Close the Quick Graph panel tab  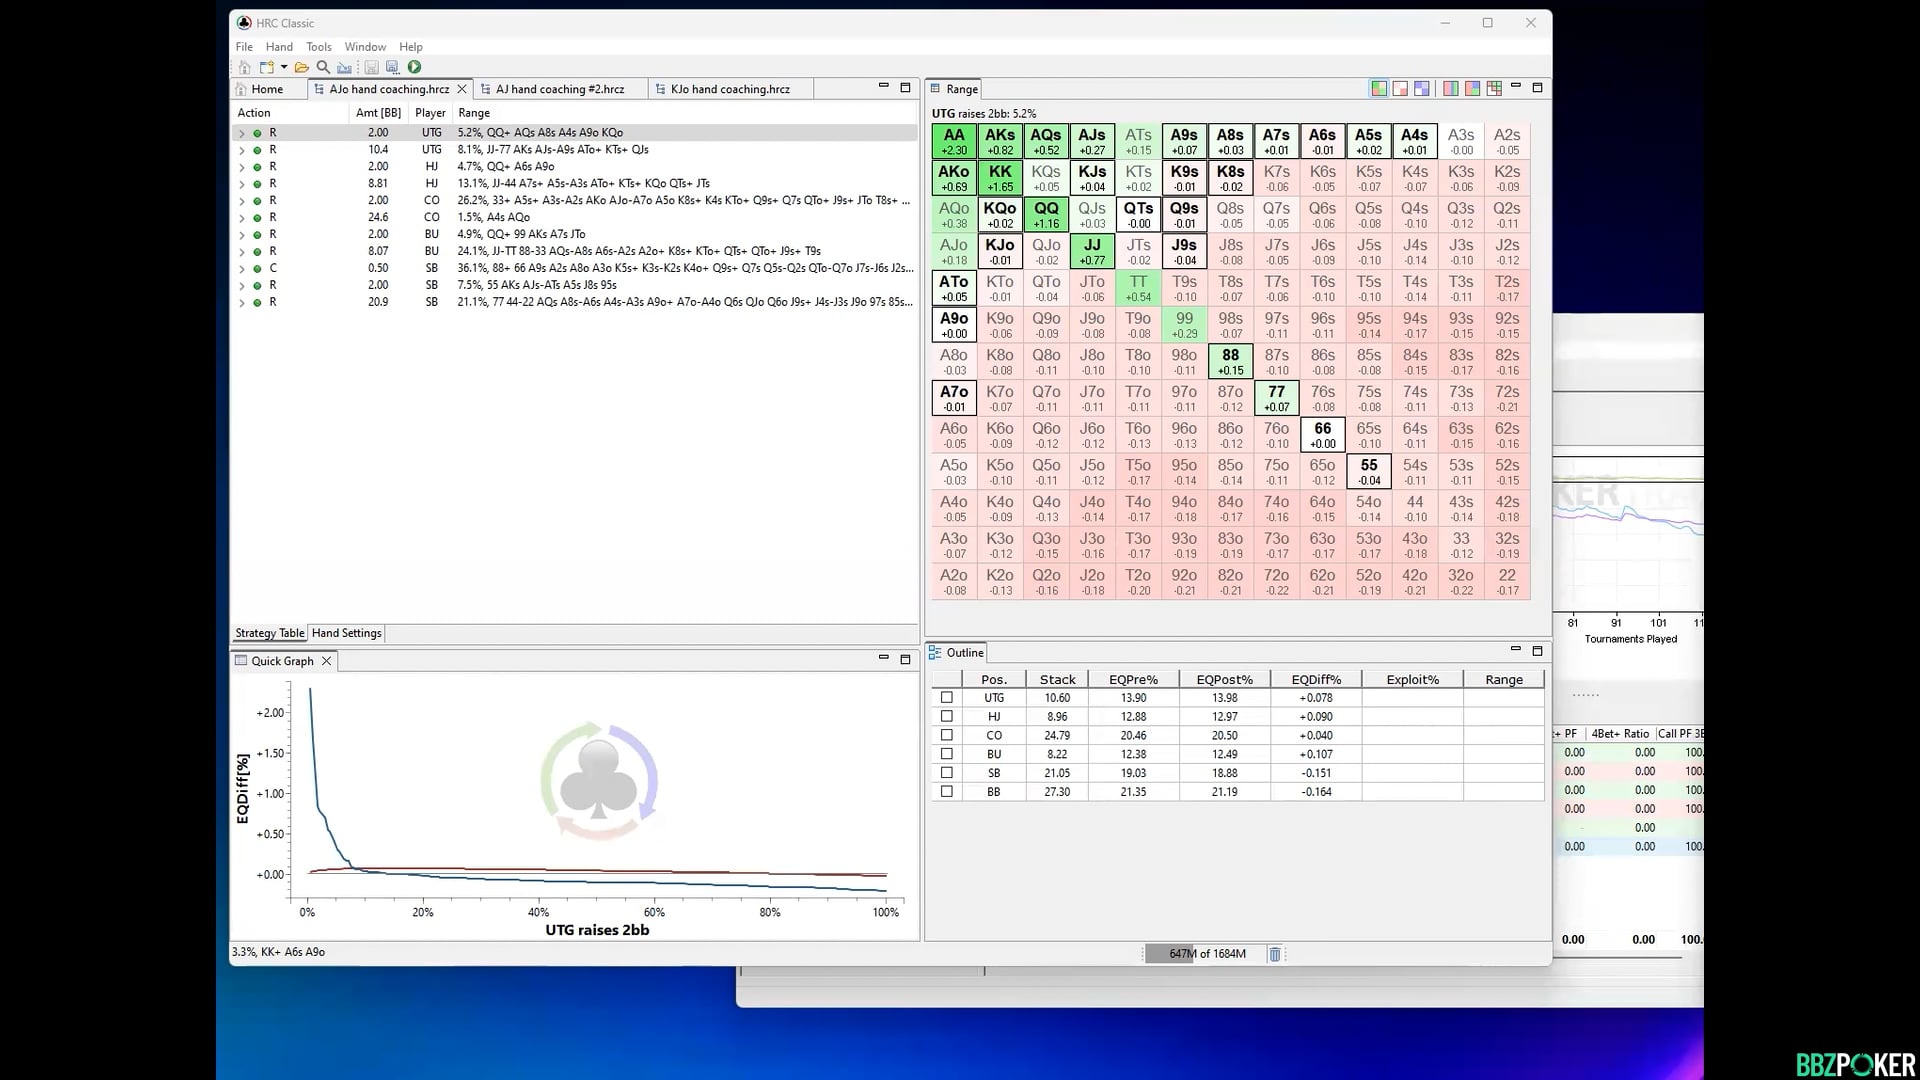326,661
